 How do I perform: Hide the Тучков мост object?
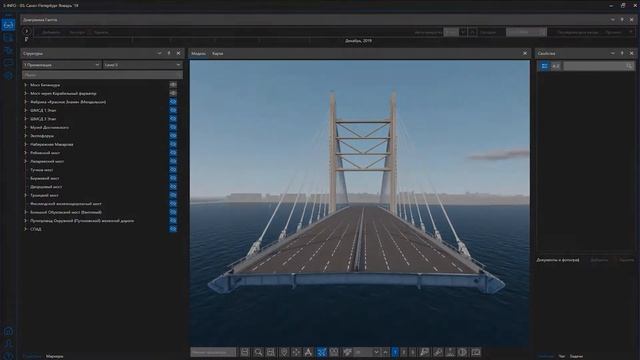pyautogui.click(x=173, y=170)
